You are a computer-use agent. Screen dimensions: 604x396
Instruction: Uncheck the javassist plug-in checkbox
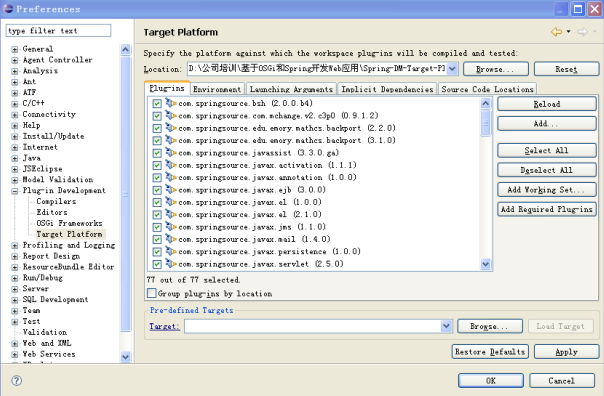pyautogui.click(x=157, y=153)
